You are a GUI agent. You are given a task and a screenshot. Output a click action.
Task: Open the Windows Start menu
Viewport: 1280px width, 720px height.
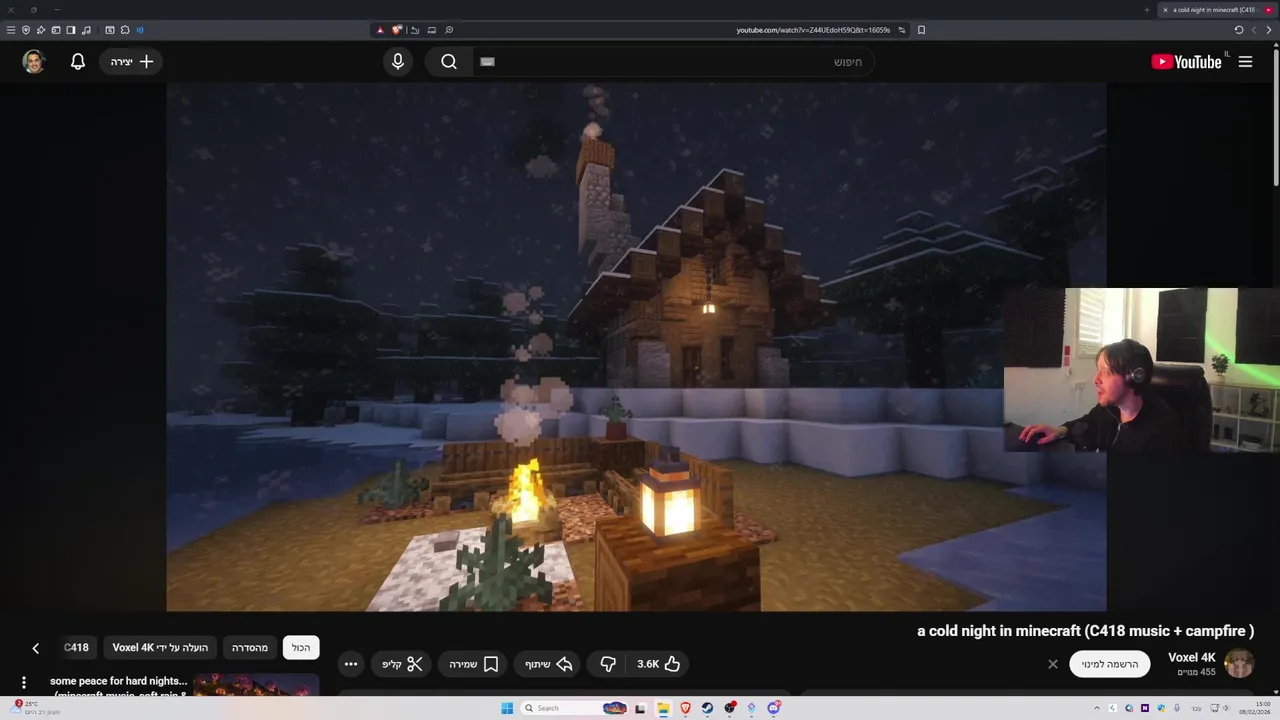tap(507, 708)
